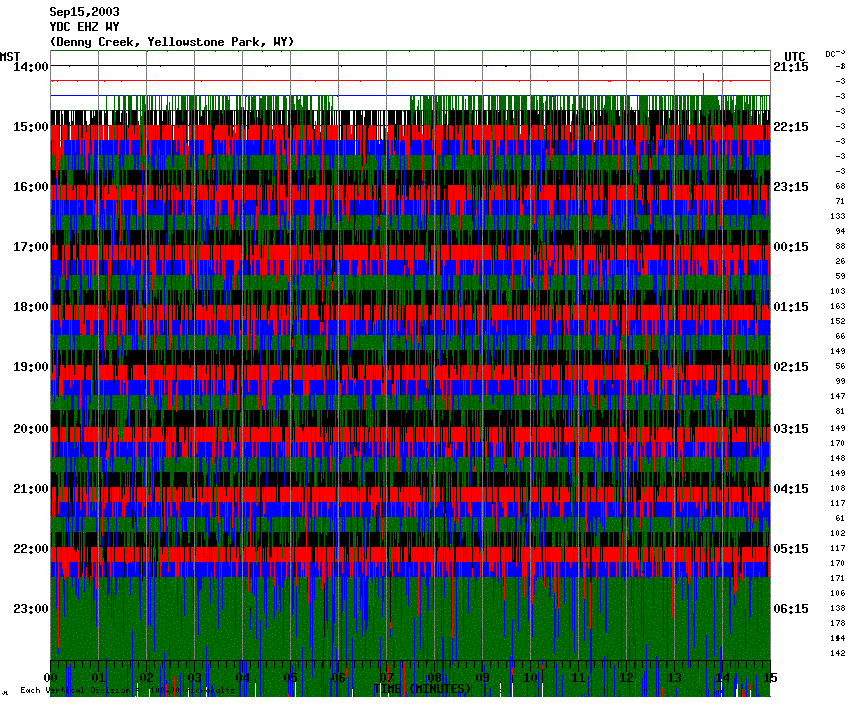
Task: Click minute marker 05 on the bottom axis
Action: 291,678
